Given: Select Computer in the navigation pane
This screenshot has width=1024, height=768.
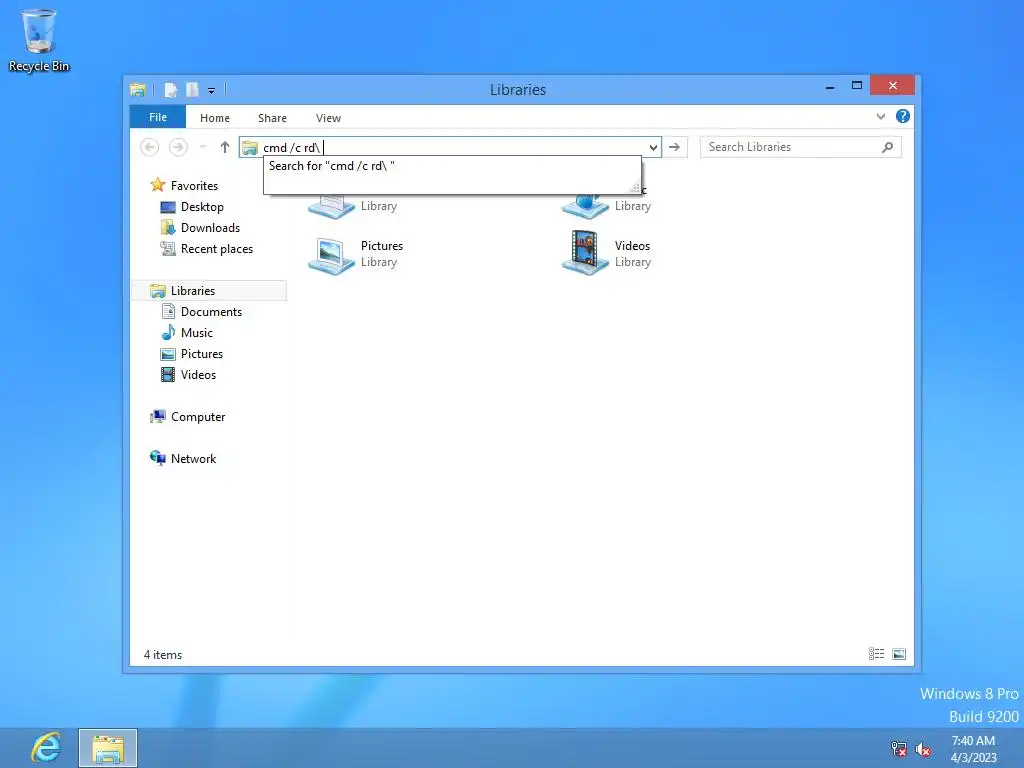Looking at the screenshot, I should 197,417.
